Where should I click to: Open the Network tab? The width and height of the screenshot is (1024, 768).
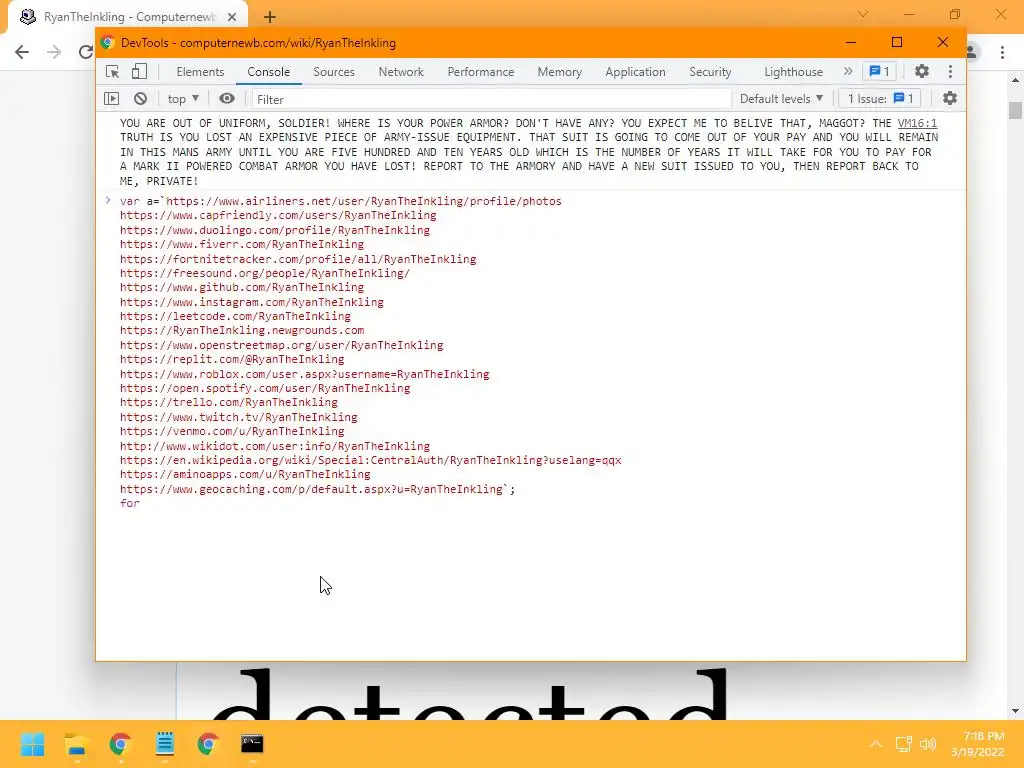coord(401,72)
